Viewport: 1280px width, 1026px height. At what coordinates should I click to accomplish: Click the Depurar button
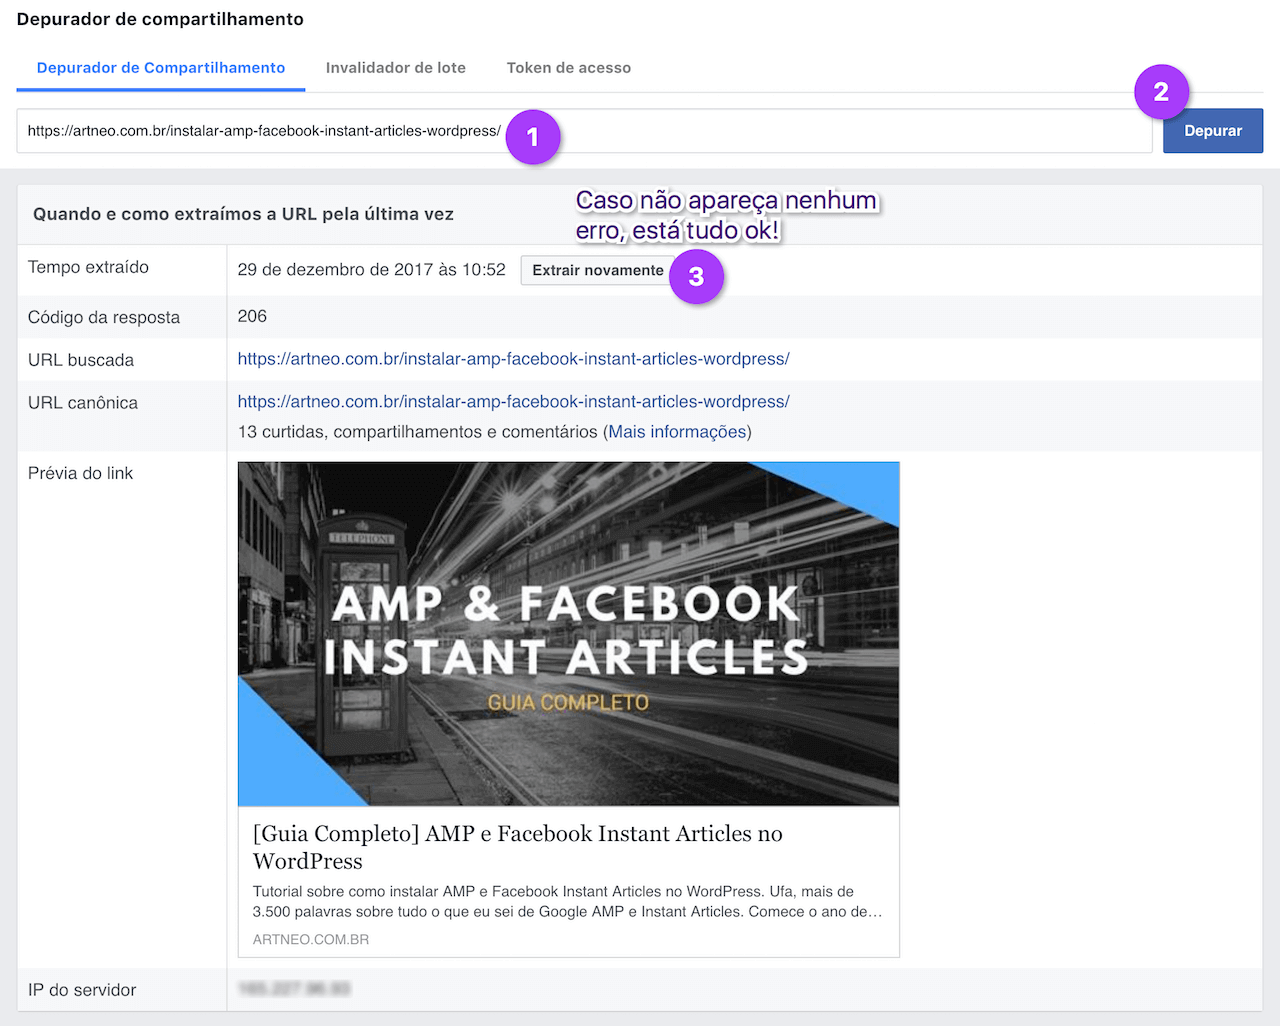[1213, 131]
